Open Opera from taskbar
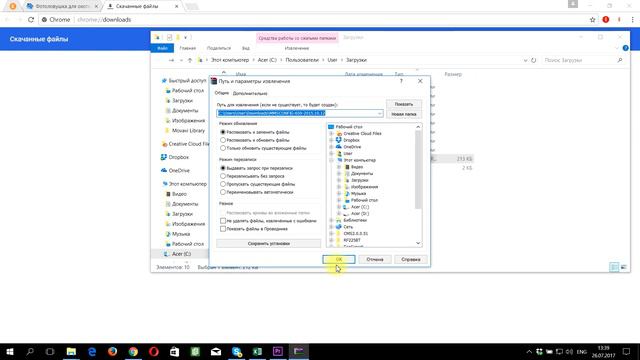Screen dimensions: 640x360 [x=153, y=351]
